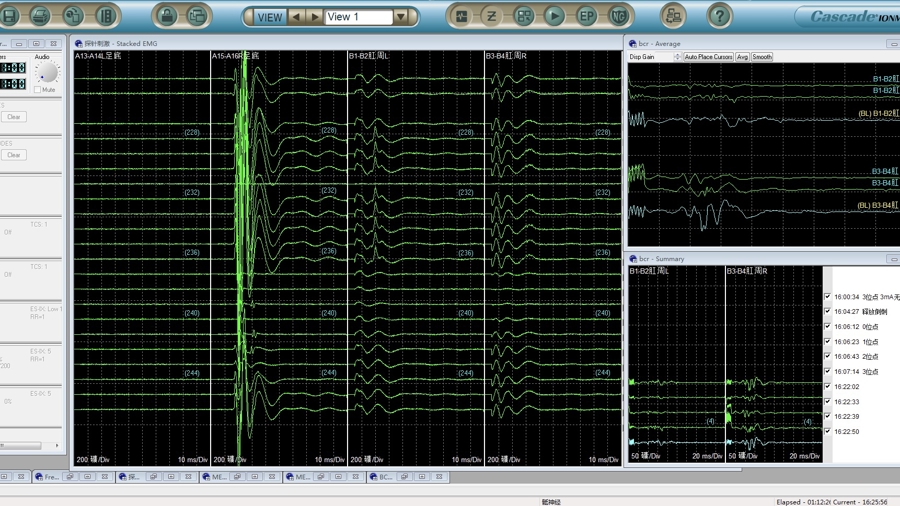Screen dimensions: 900x506
Task: Click the View 1 name field
Action: (359, 17)
